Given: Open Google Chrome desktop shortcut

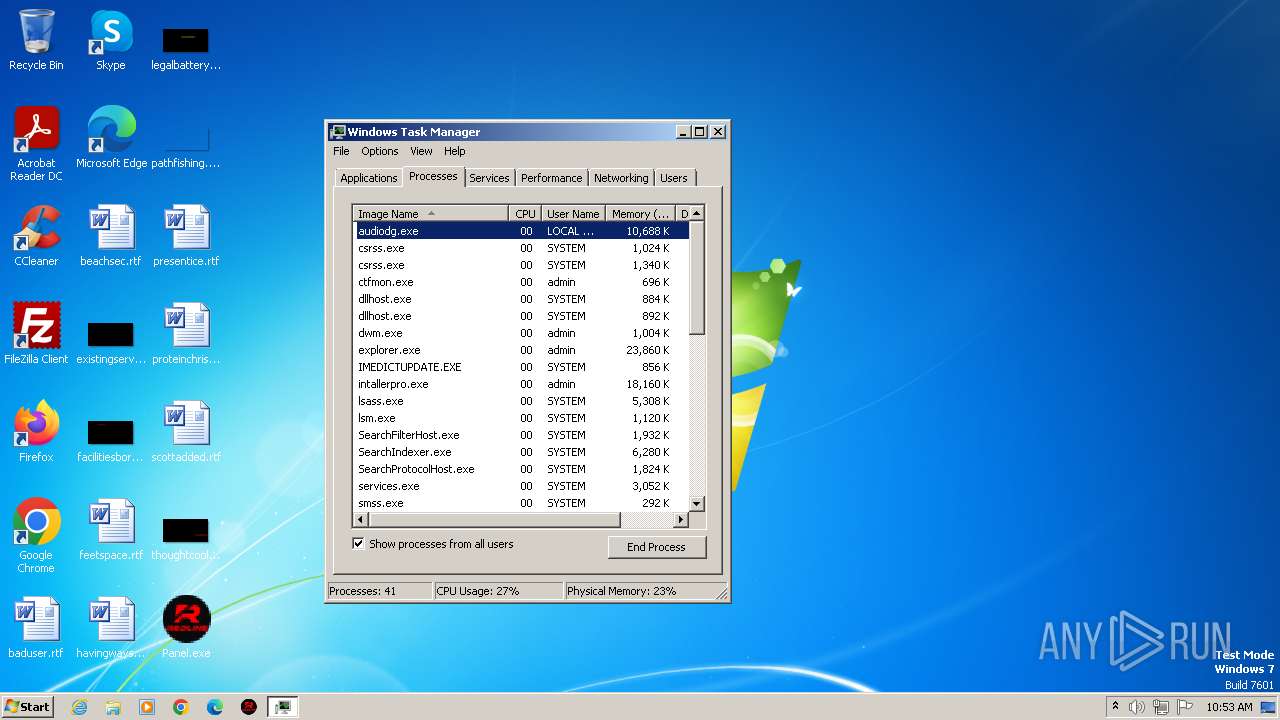Looking at the screenshot, I should (36, 536).
